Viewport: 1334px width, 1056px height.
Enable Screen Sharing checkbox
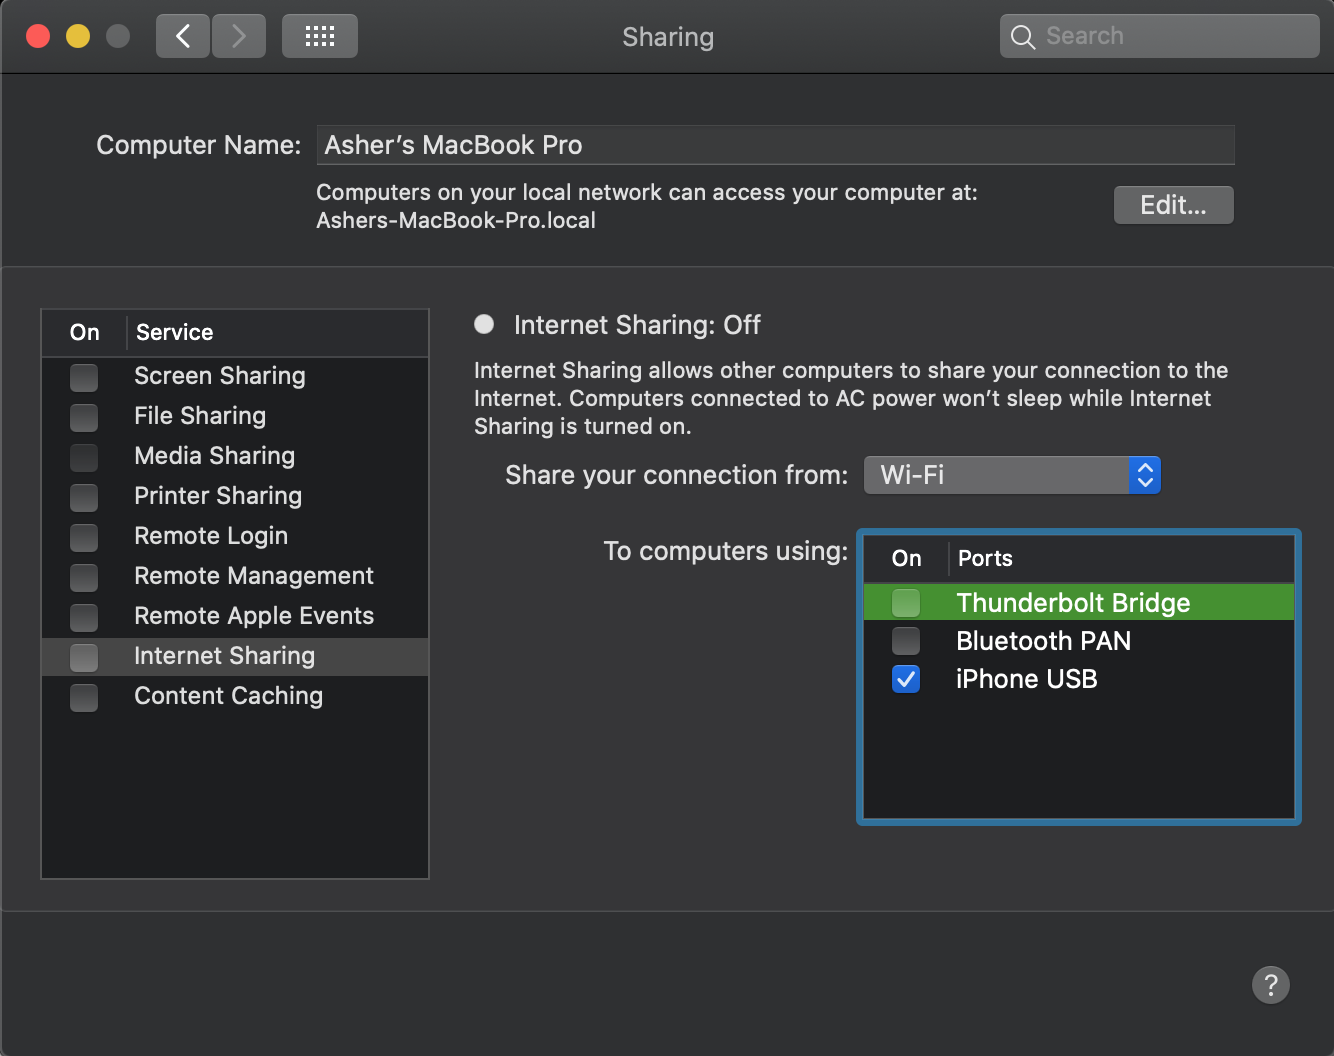[x=84, y=377]
